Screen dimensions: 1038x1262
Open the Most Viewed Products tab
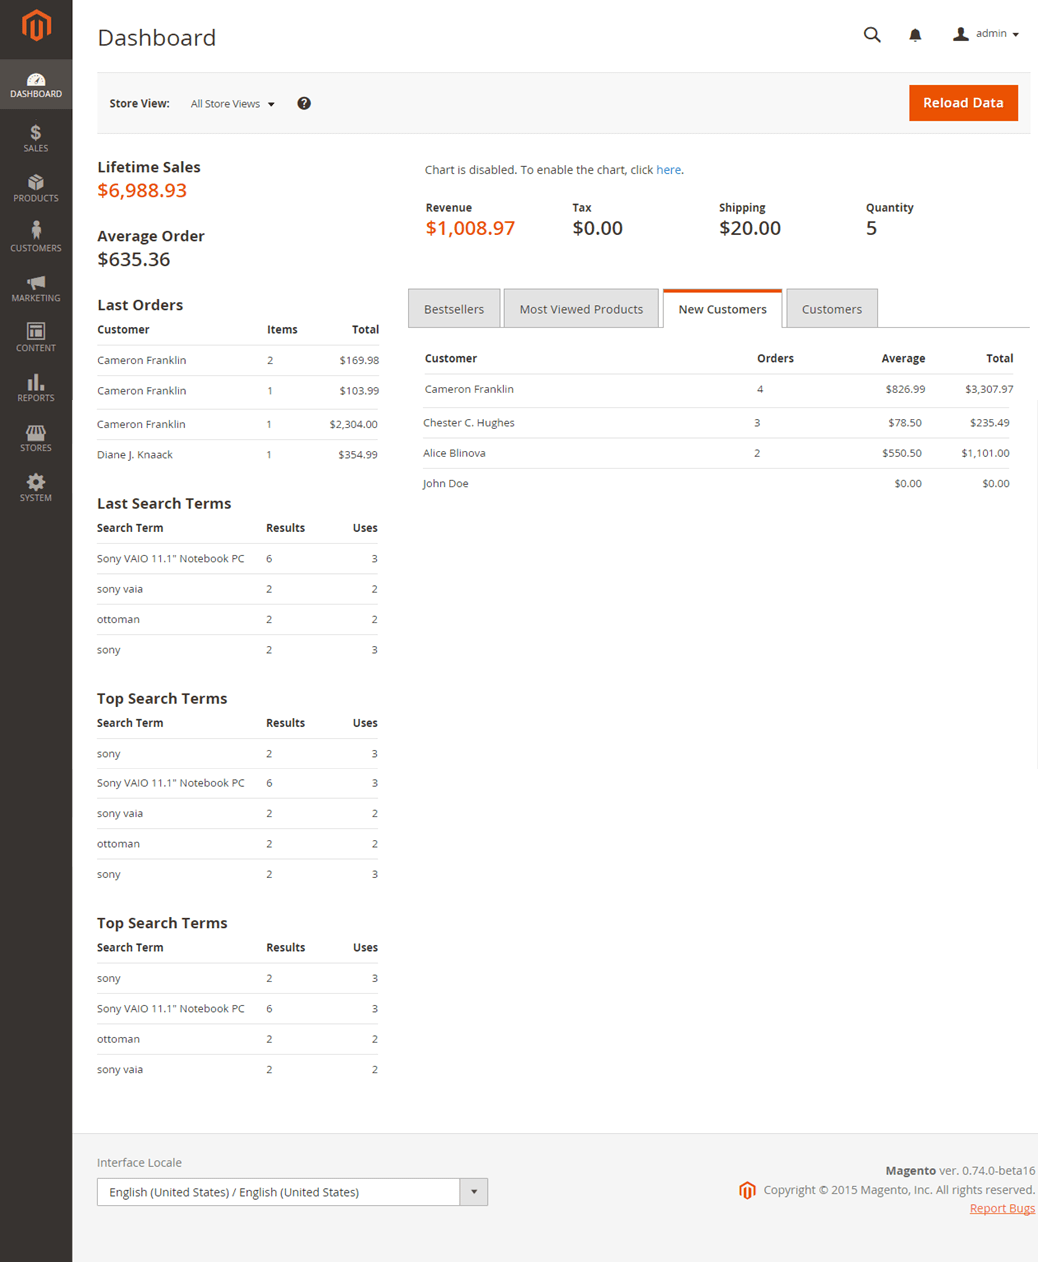(x=581, y=308)
